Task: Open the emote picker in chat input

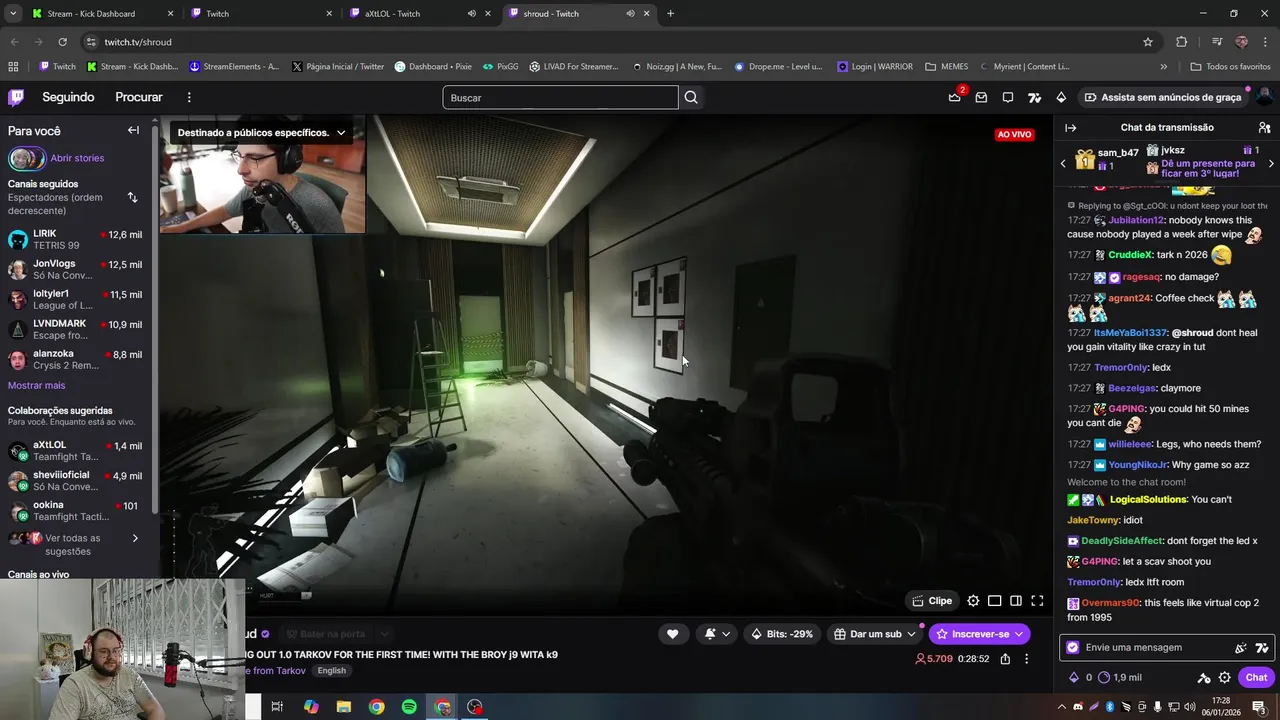Action: click(1241, 647)
